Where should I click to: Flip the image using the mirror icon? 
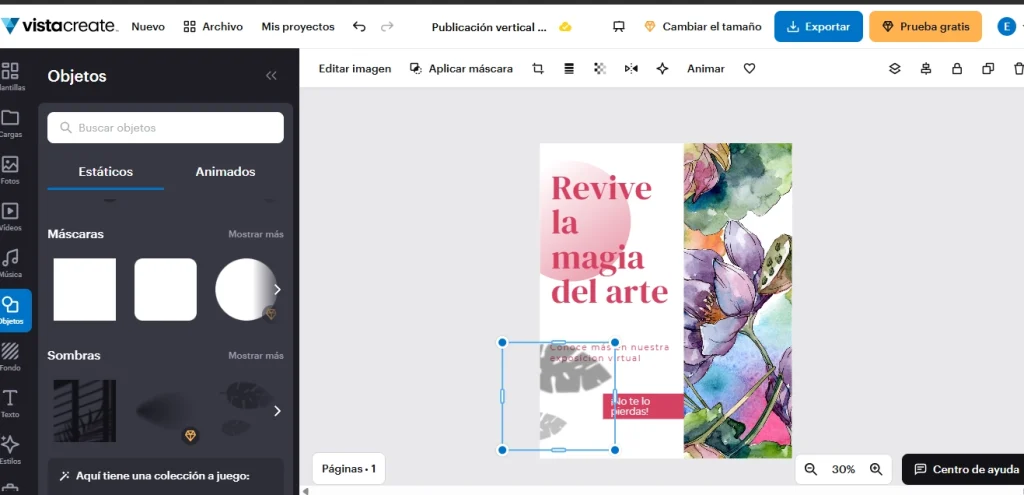click(x=631, y=69)
